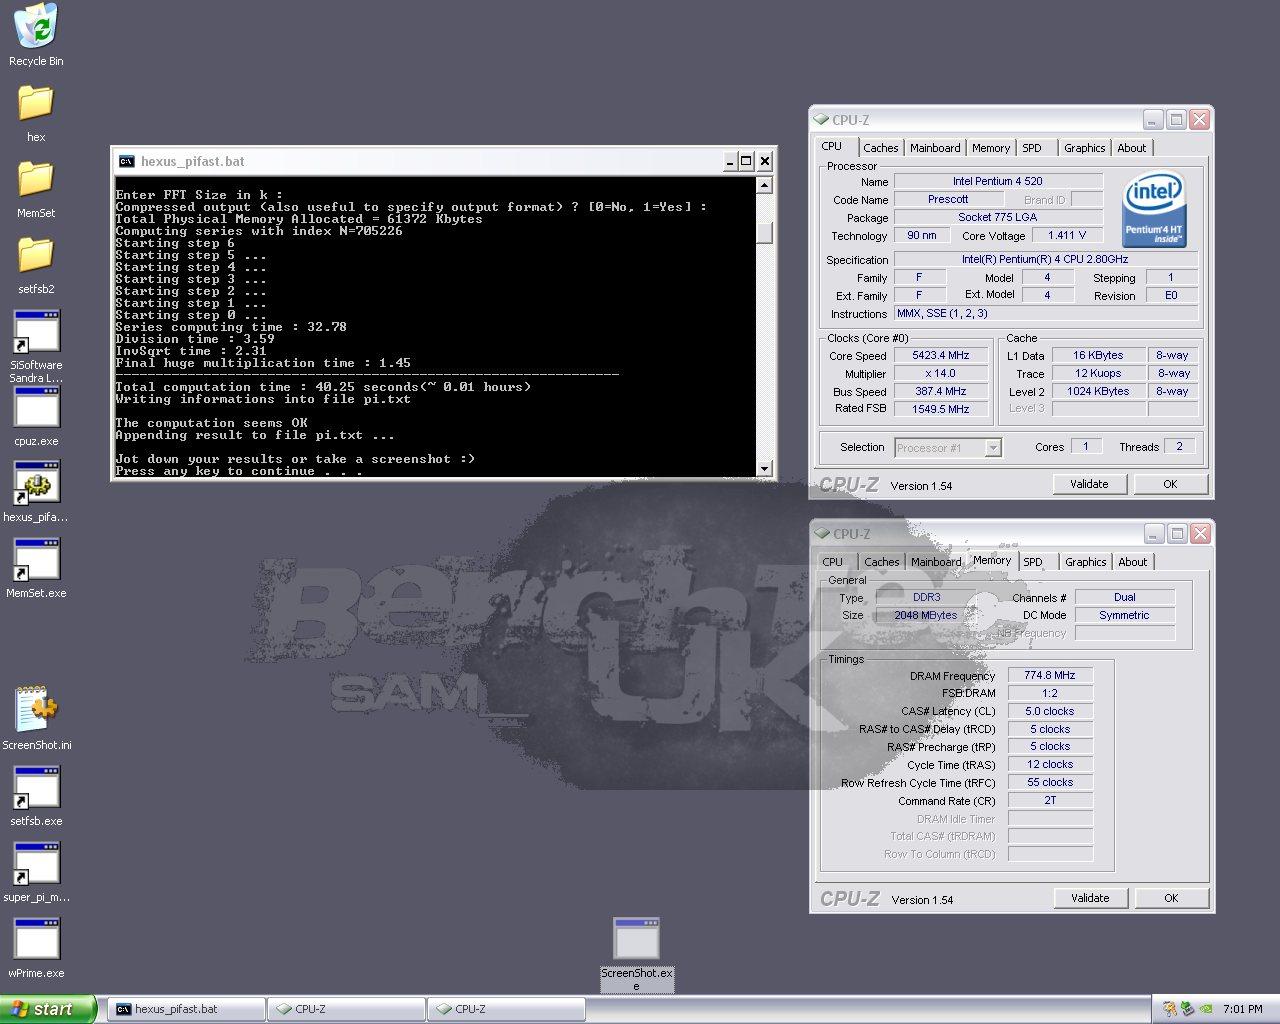The height and width of the screenshot is (1024, 1280).
Task: Click the DRAM Frequency 774.8 MHz field
Action: tap(1050, 676)
